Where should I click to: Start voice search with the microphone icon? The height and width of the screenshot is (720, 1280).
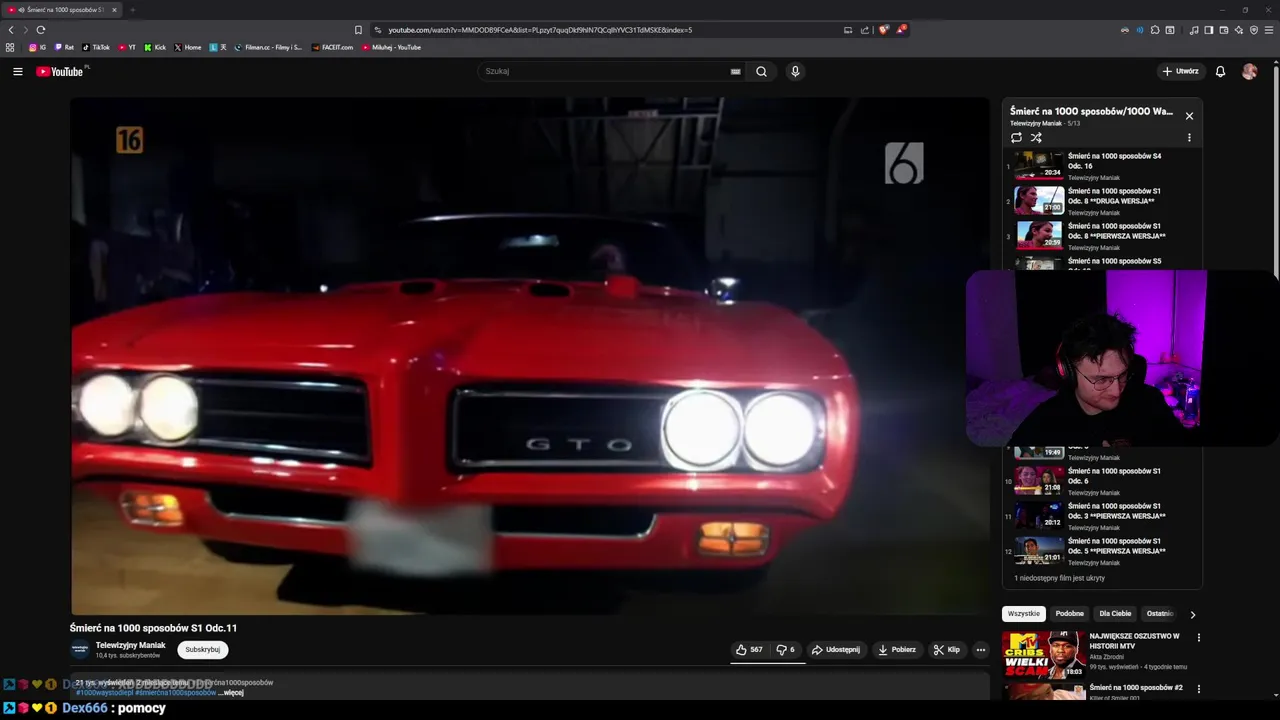[x=795, y=71]
